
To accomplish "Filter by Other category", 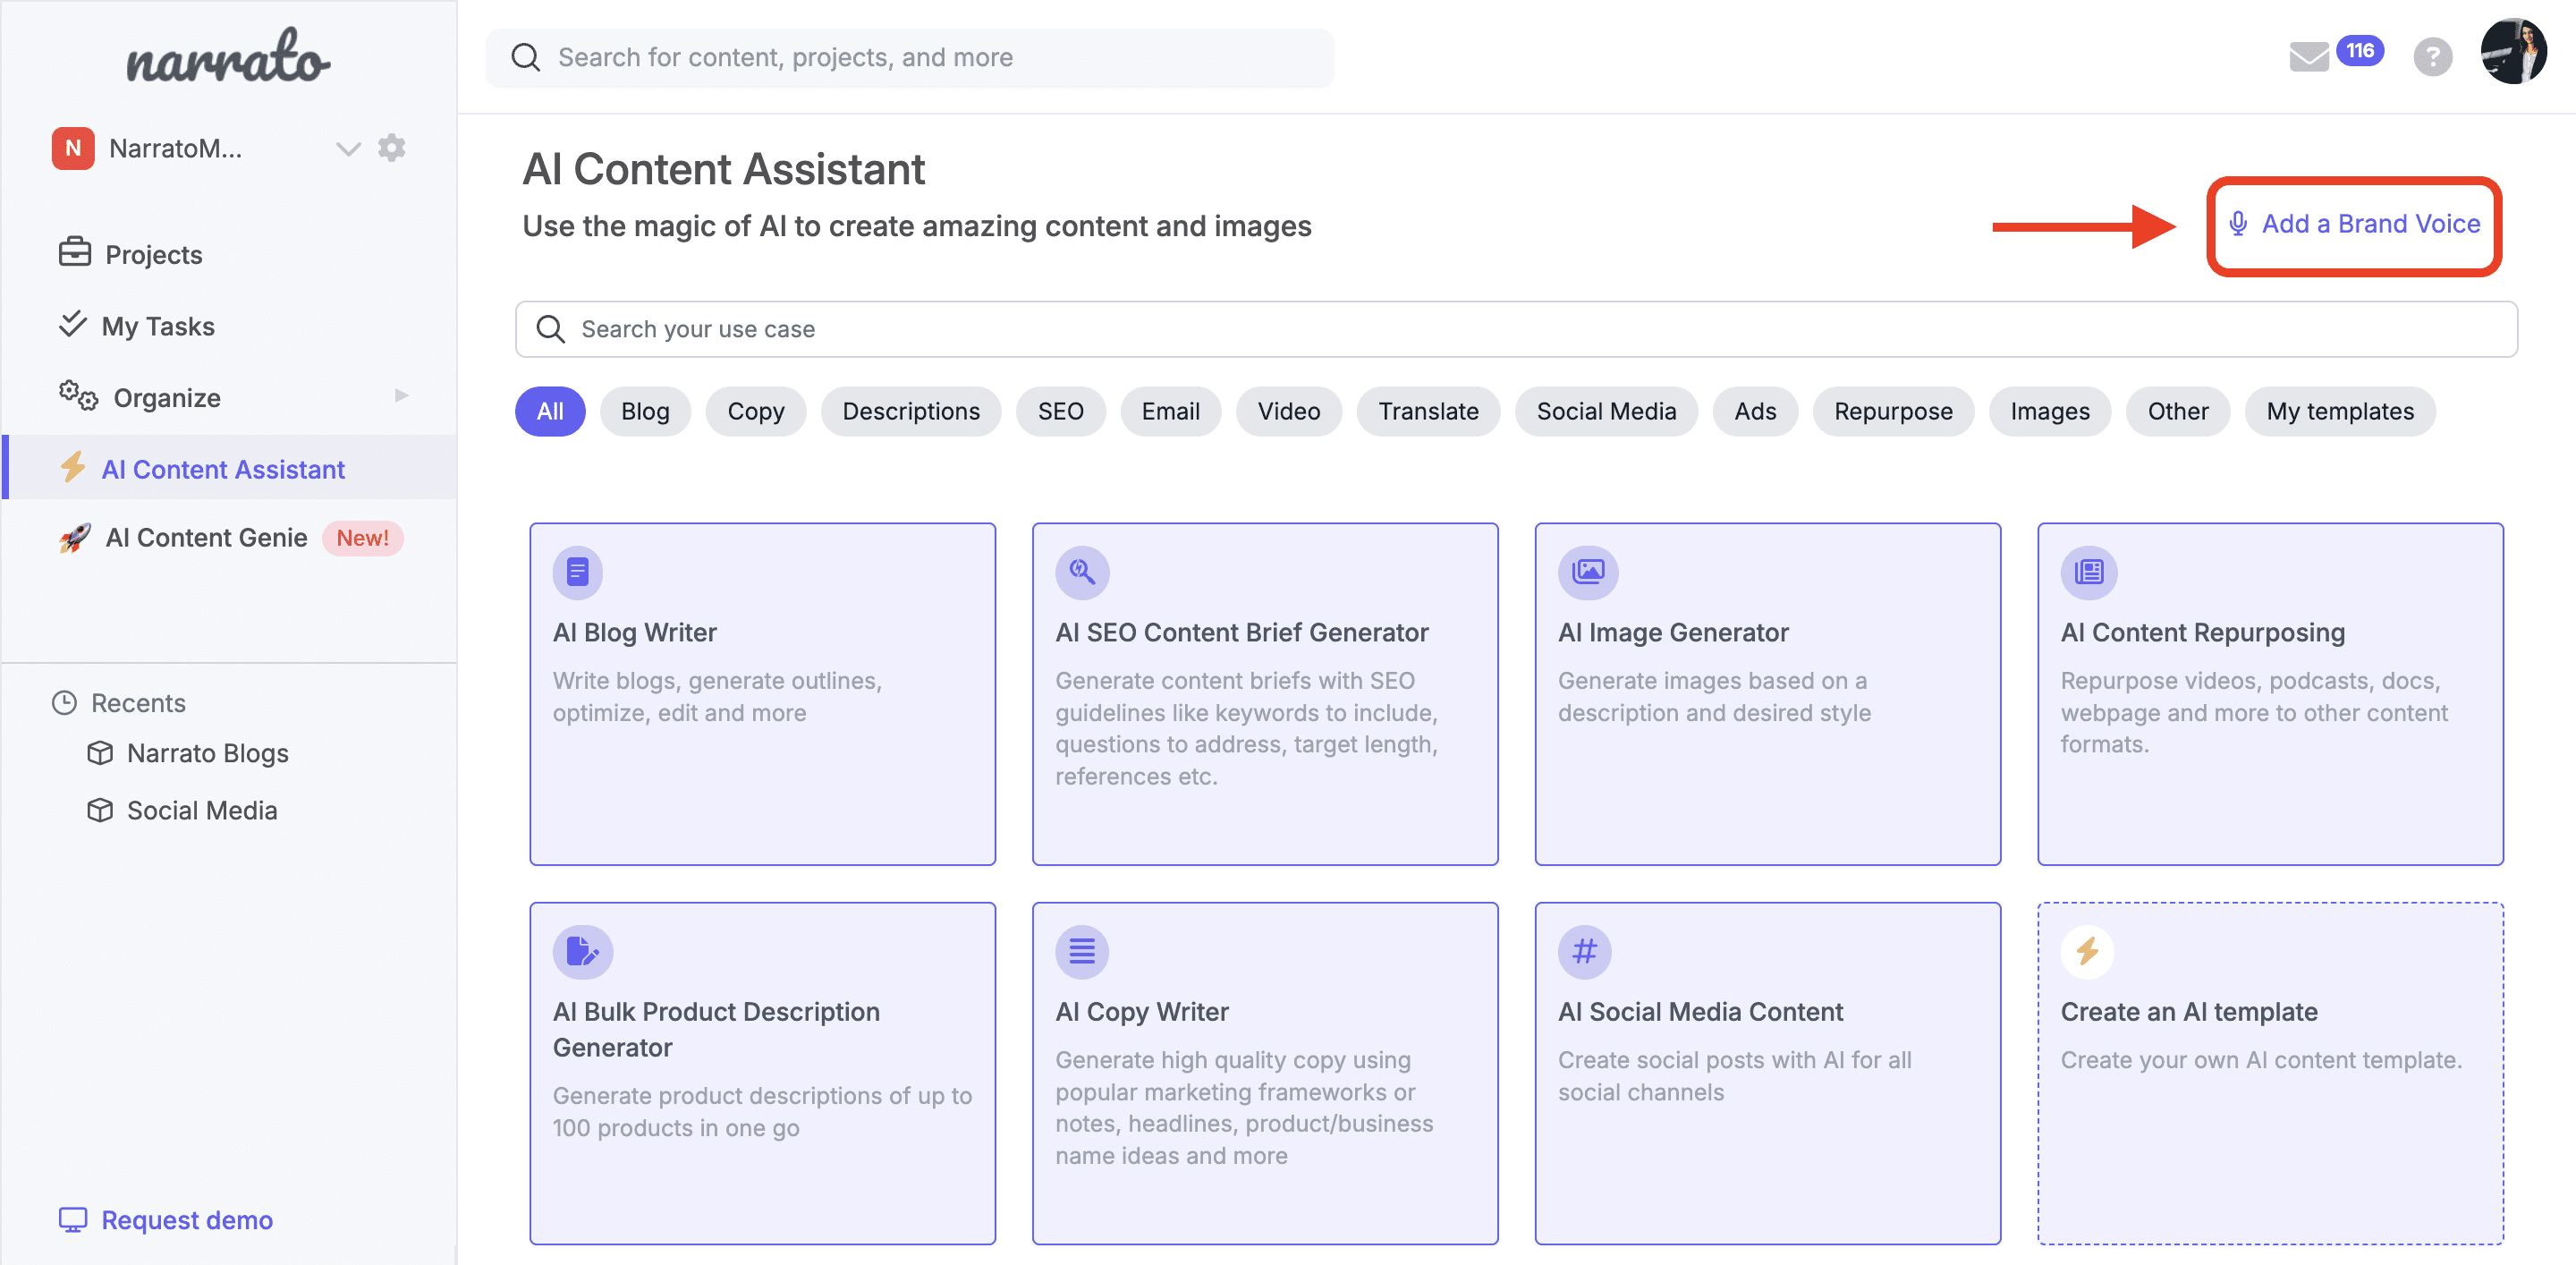I will 2178,411.
